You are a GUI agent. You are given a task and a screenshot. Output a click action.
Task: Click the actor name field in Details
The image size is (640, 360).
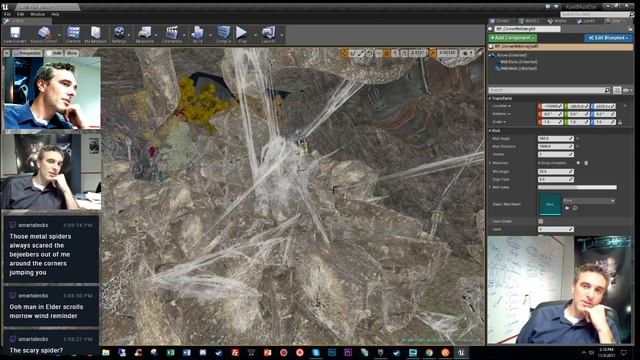[527, 29]
